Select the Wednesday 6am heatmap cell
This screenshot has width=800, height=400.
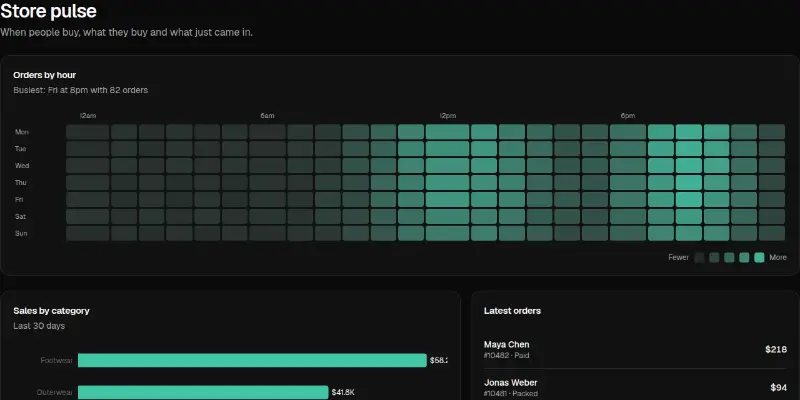(267, 165)
